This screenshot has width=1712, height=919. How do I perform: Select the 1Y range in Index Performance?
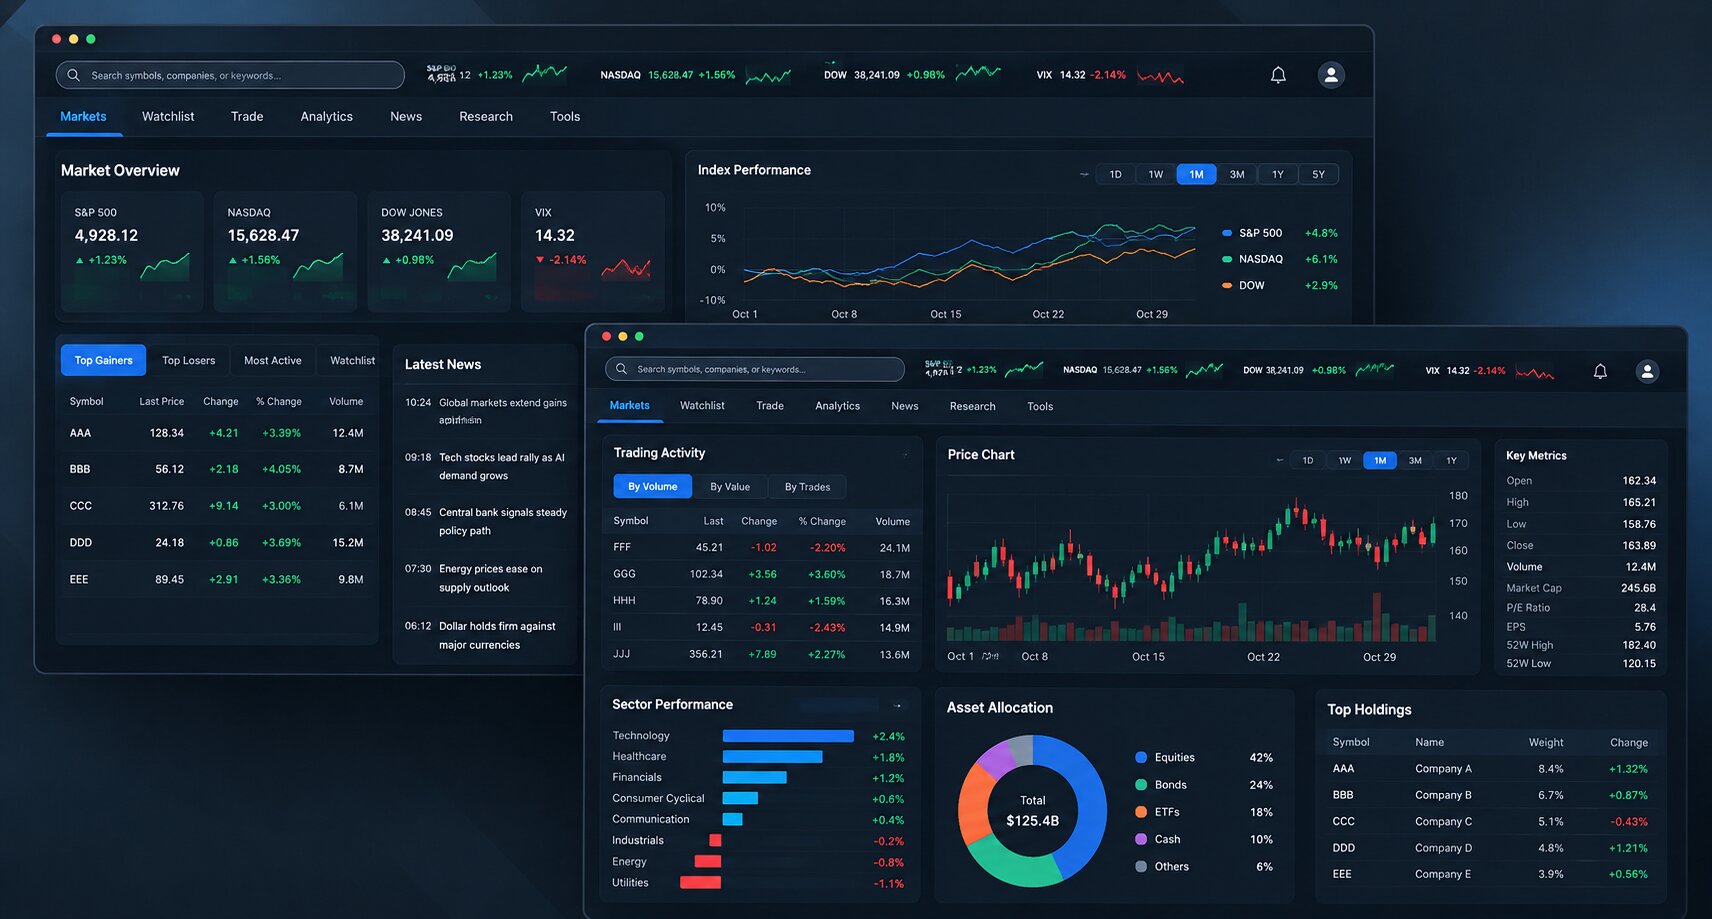coord(1278,174)
